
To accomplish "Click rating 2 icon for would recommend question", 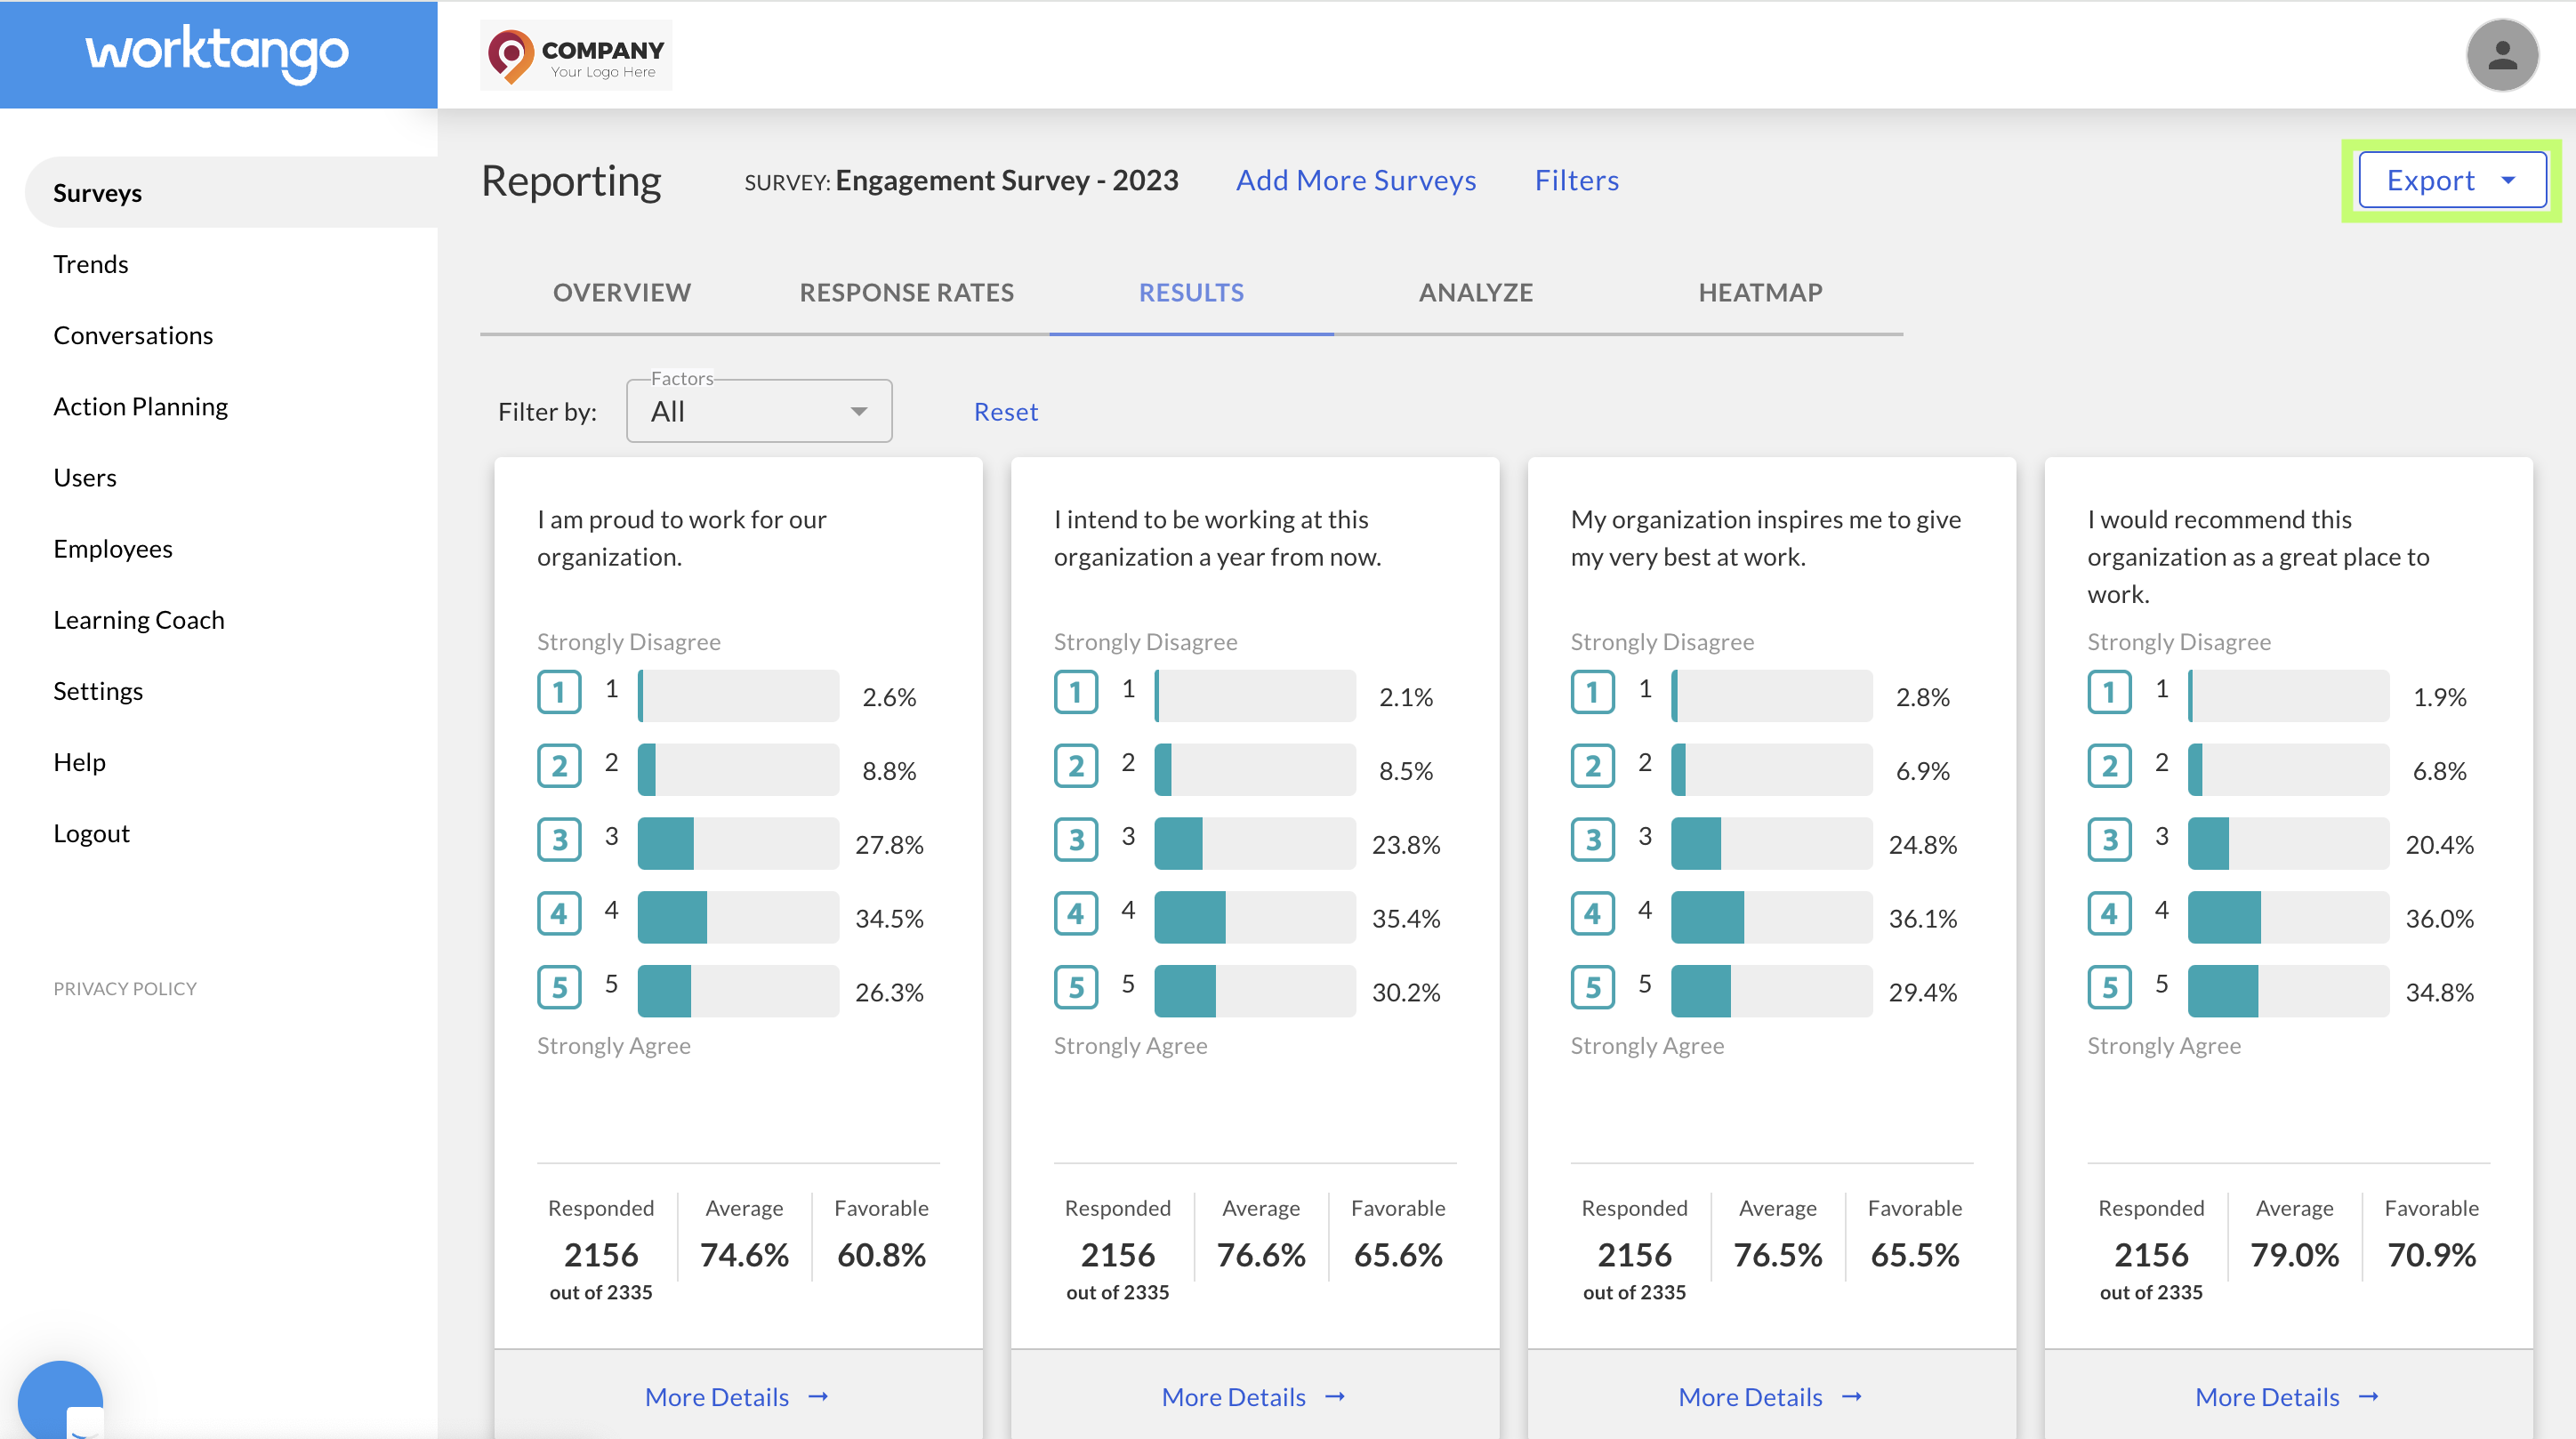I will [2110, 766].
